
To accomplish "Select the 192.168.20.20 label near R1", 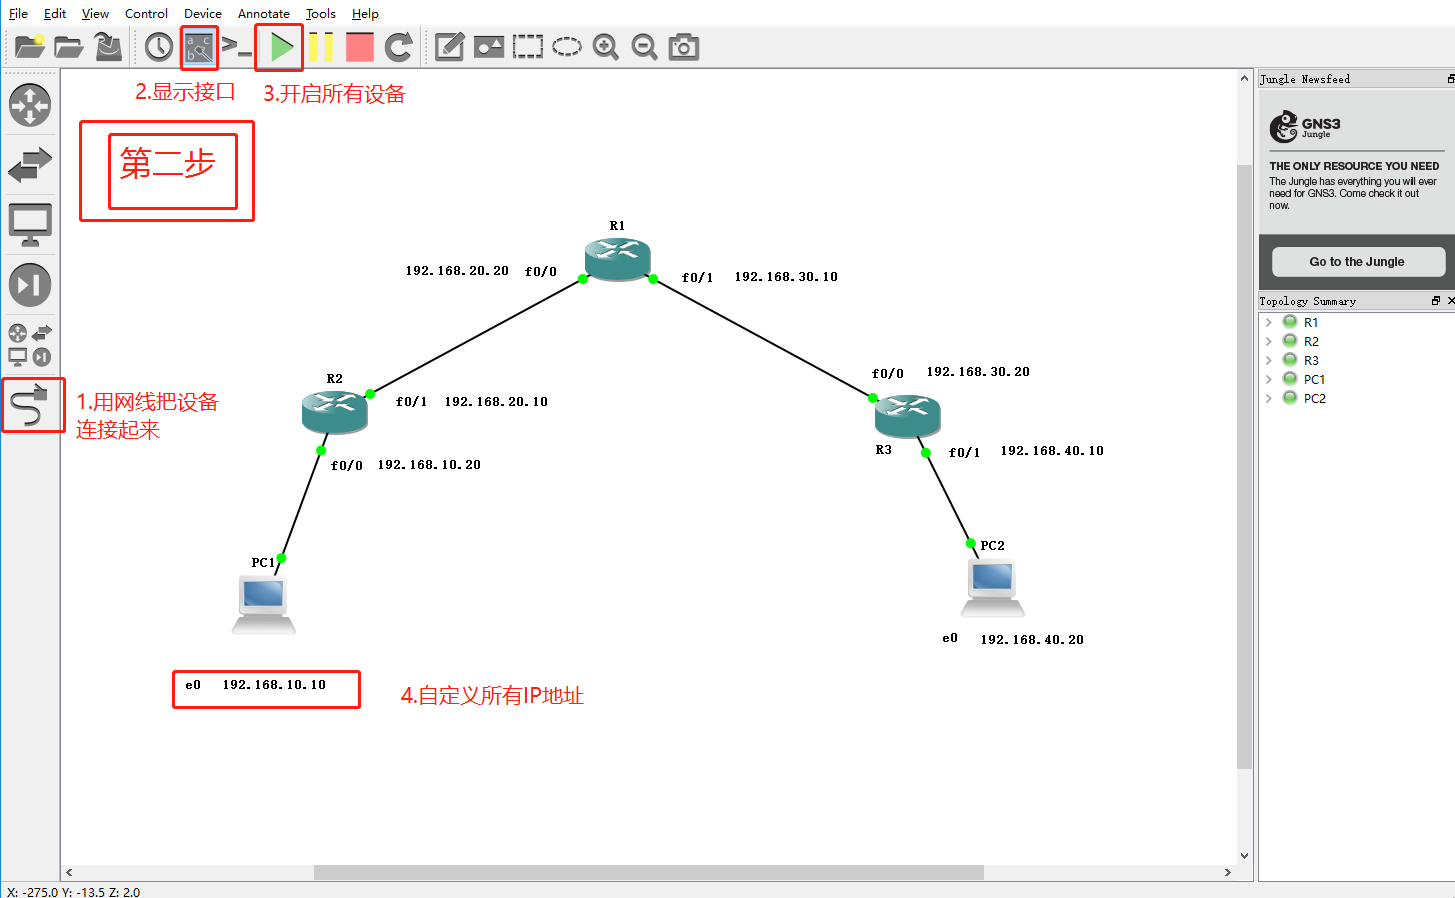I will (457, 271).
